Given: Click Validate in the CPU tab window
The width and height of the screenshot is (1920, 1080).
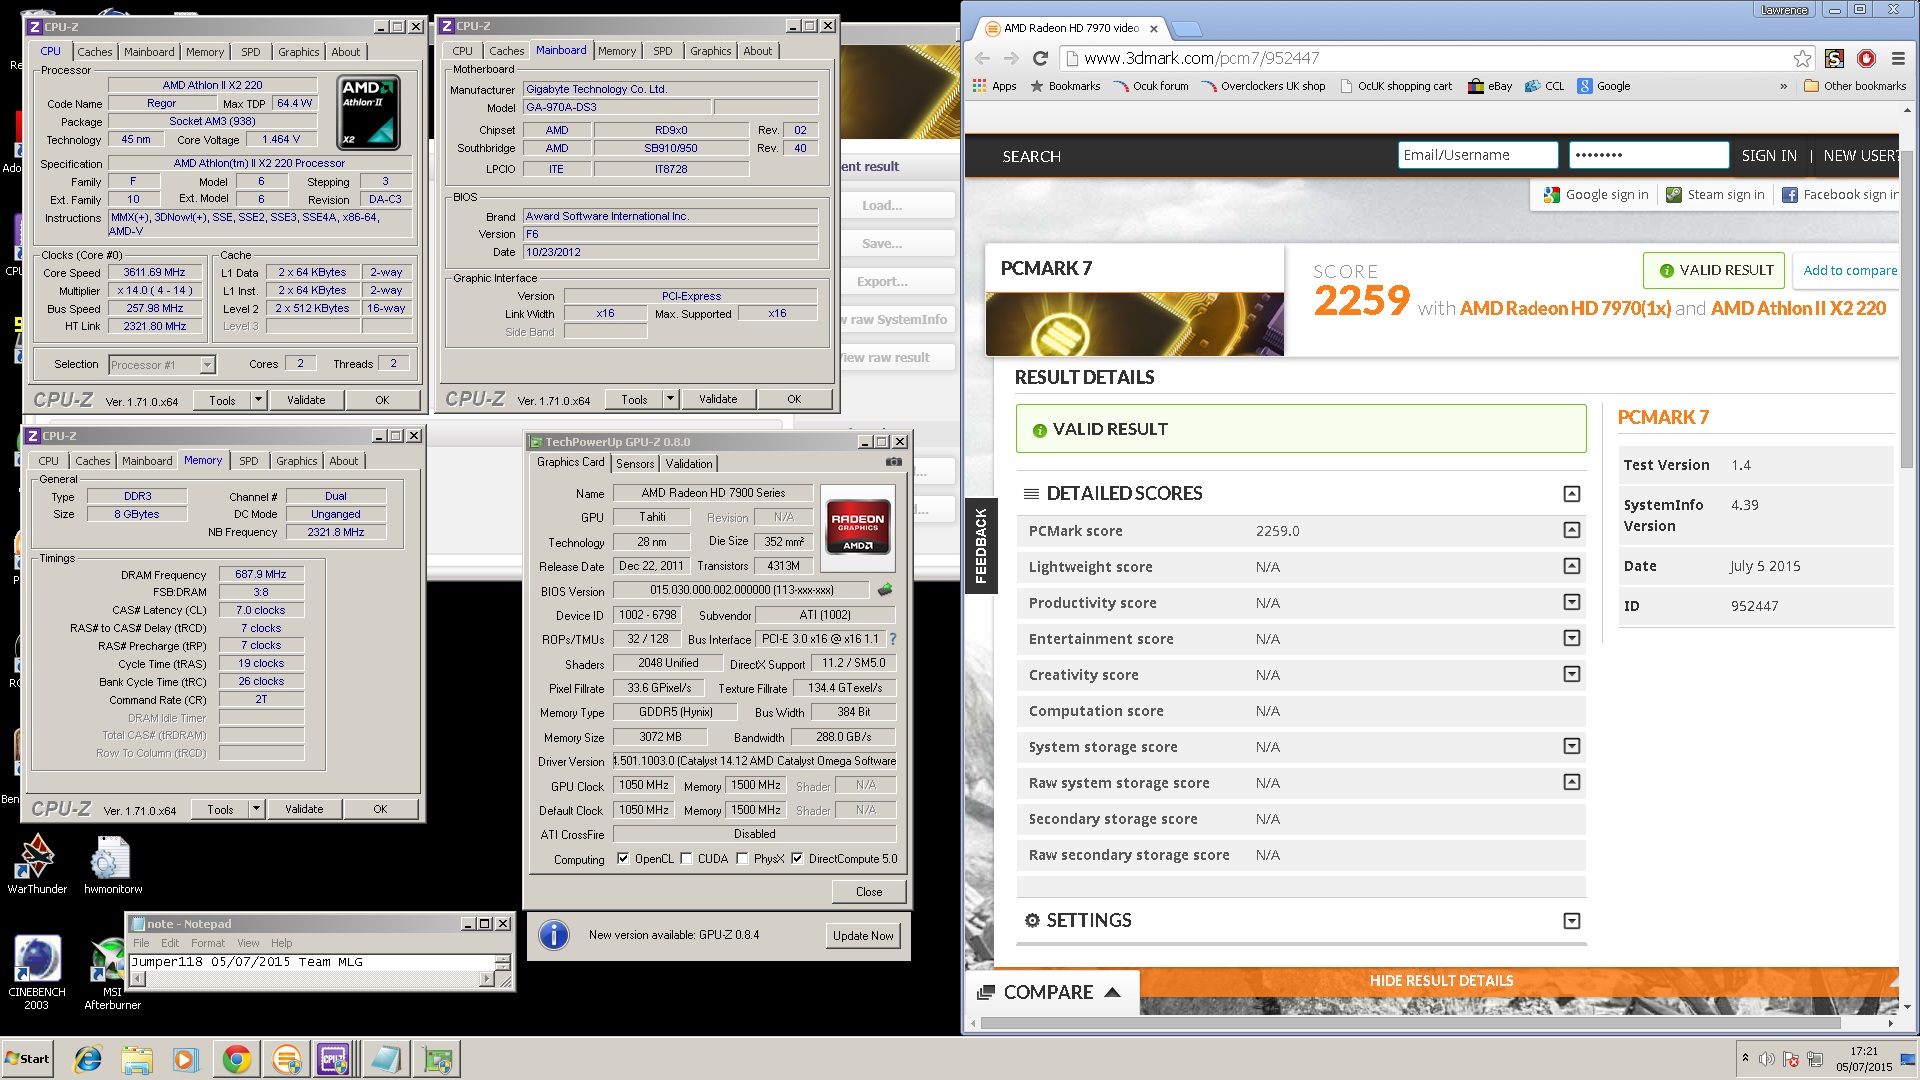Looking at the screenshot, I should coord(306,400).
